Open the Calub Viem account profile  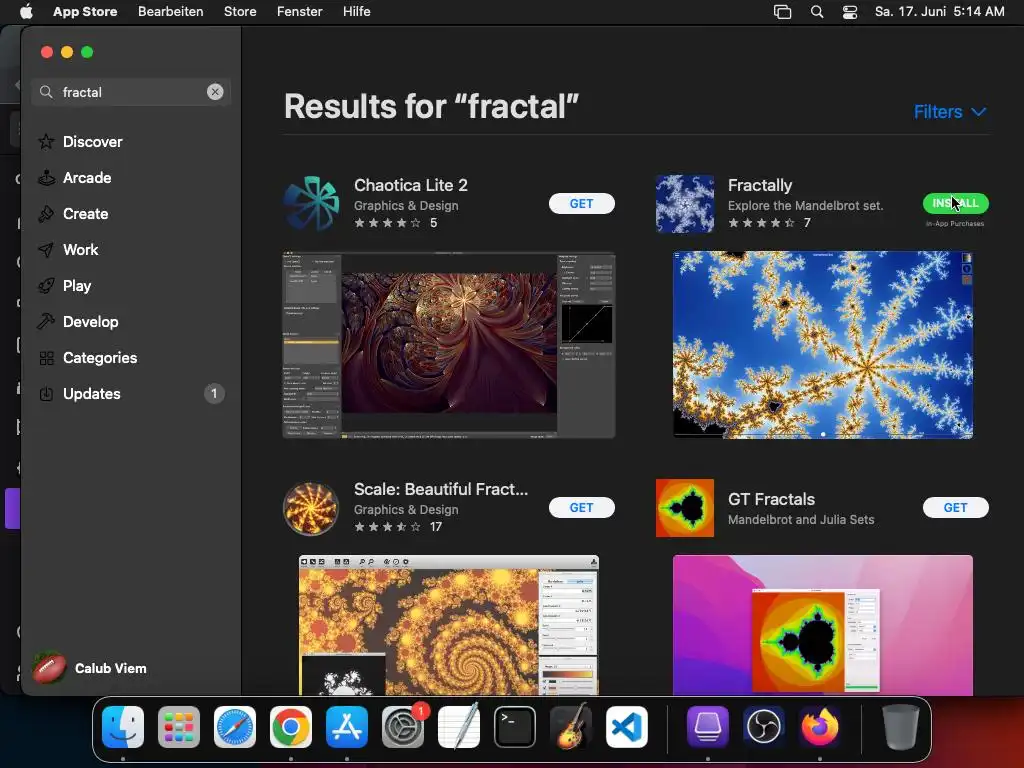coord(90,668)
